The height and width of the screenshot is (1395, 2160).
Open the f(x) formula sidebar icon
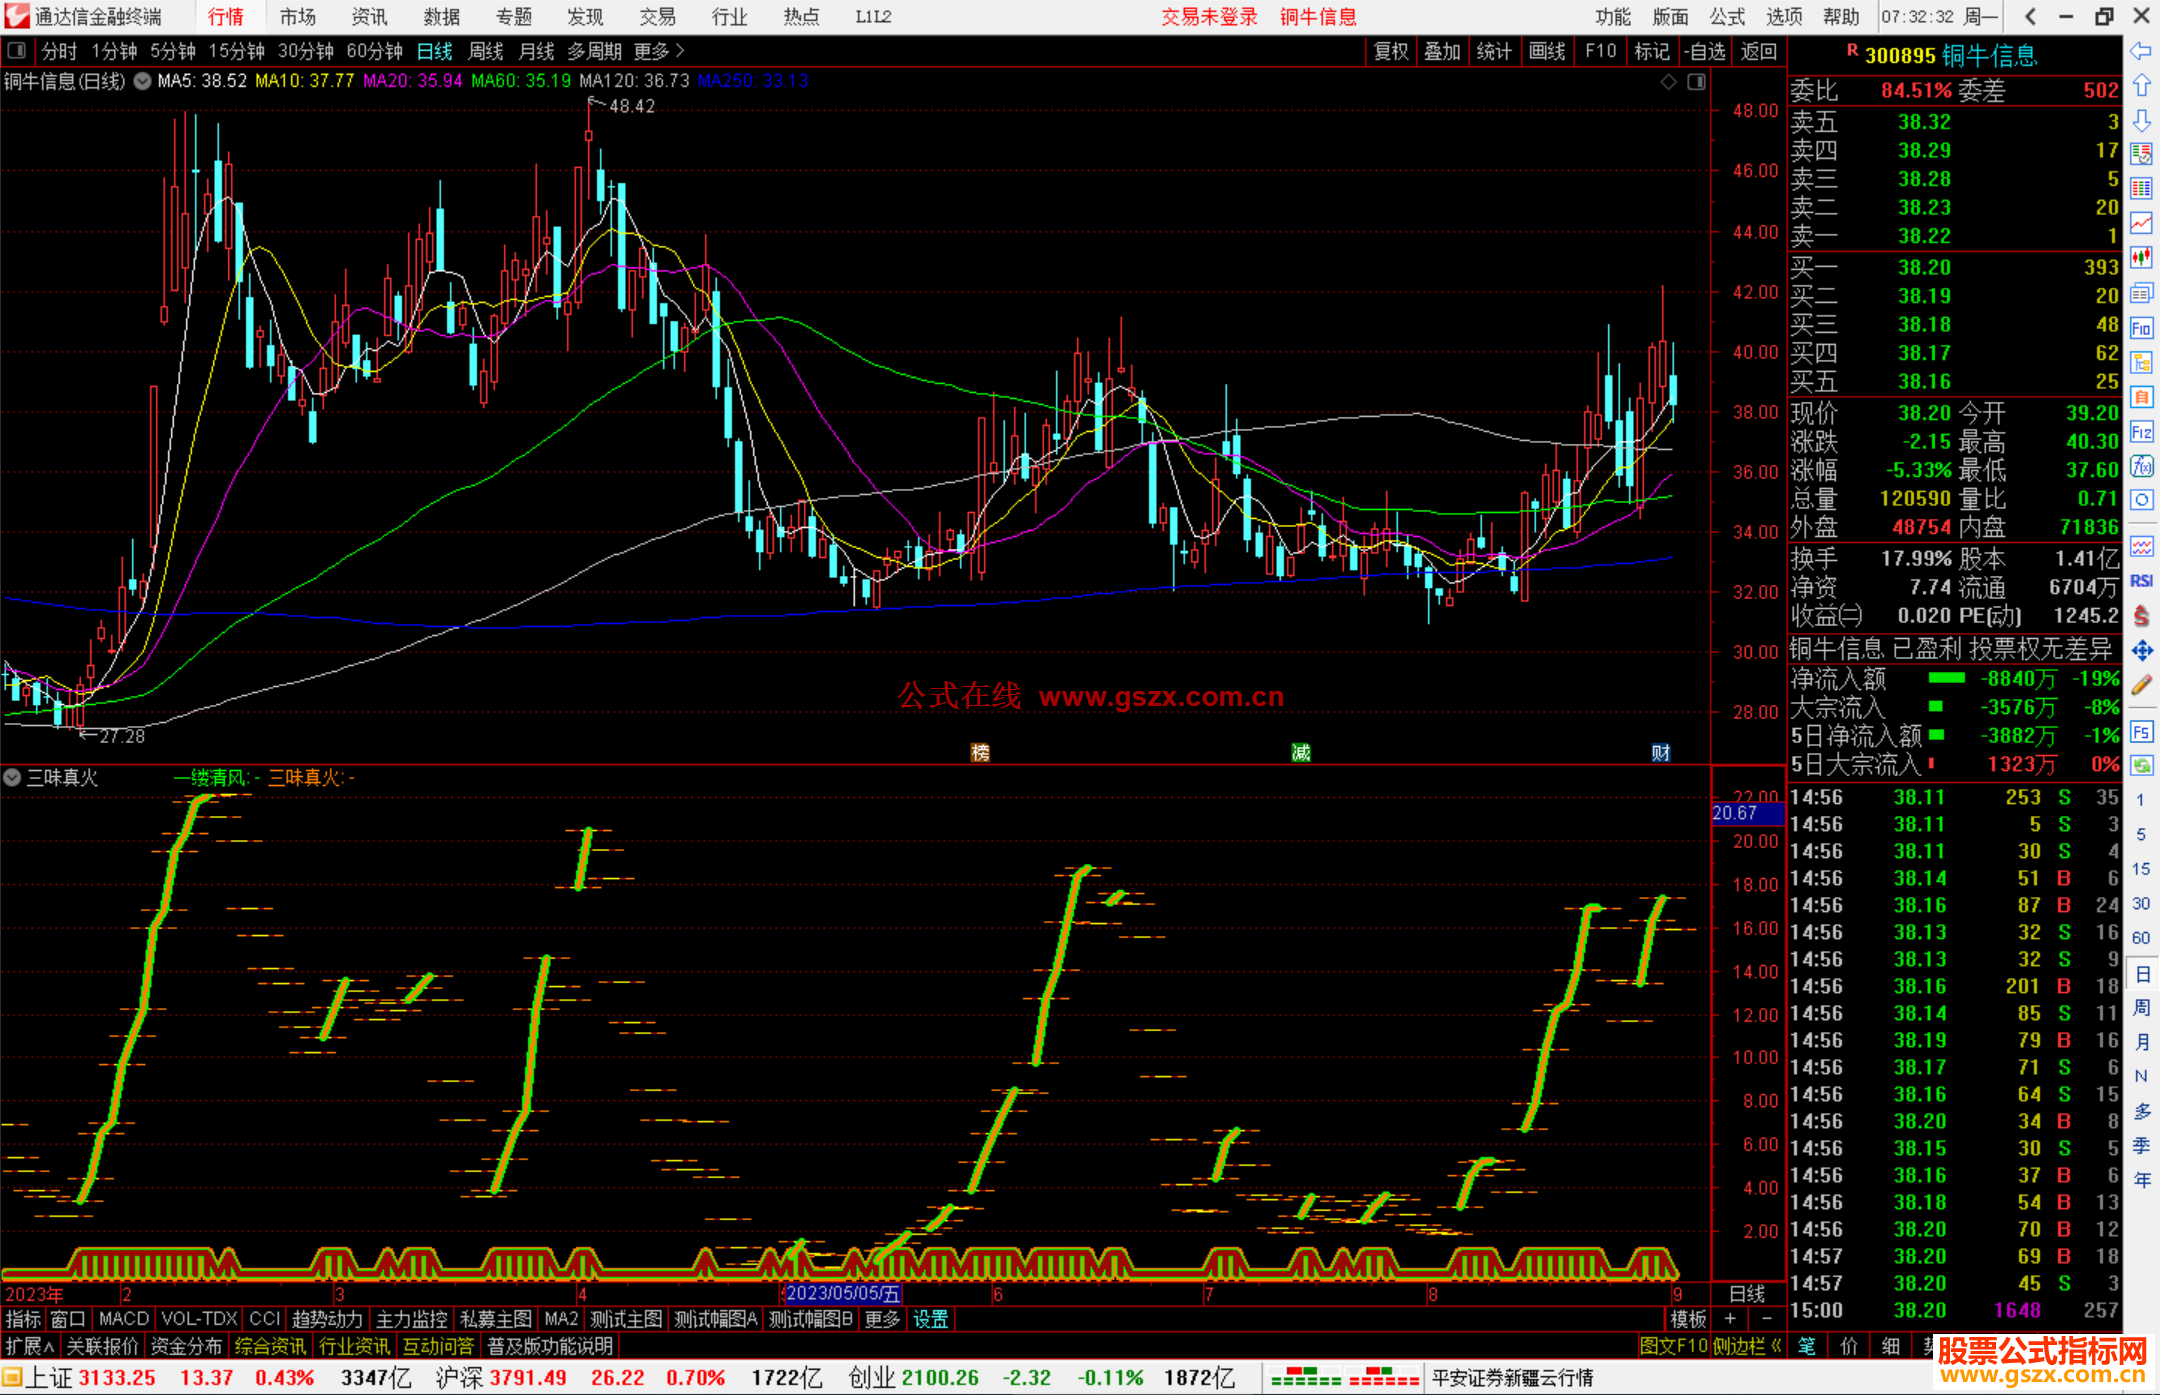[2141, 466]
